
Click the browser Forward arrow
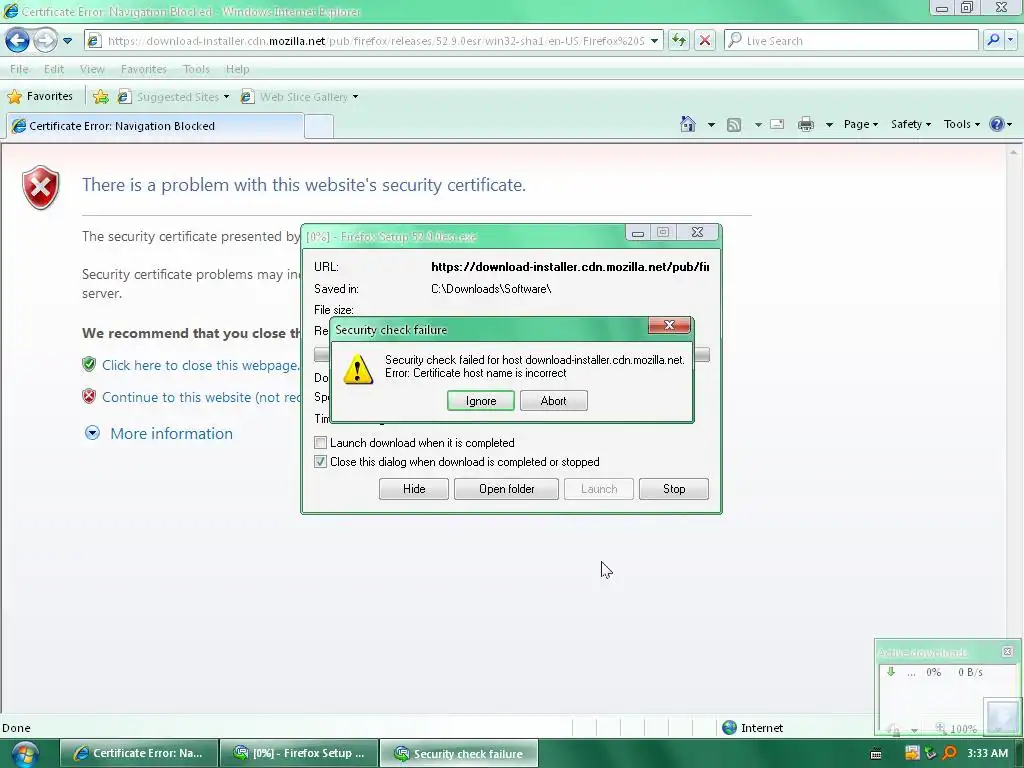[45, 40]
